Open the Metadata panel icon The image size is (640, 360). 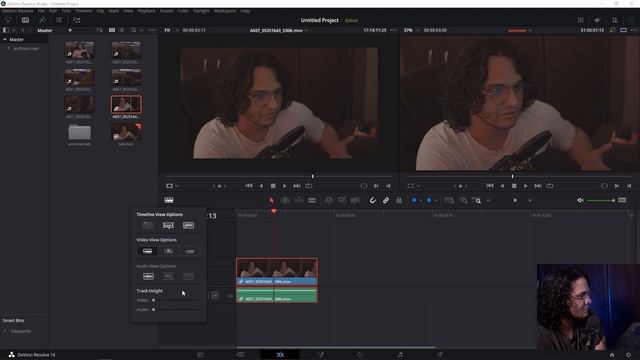pos(598,20)
